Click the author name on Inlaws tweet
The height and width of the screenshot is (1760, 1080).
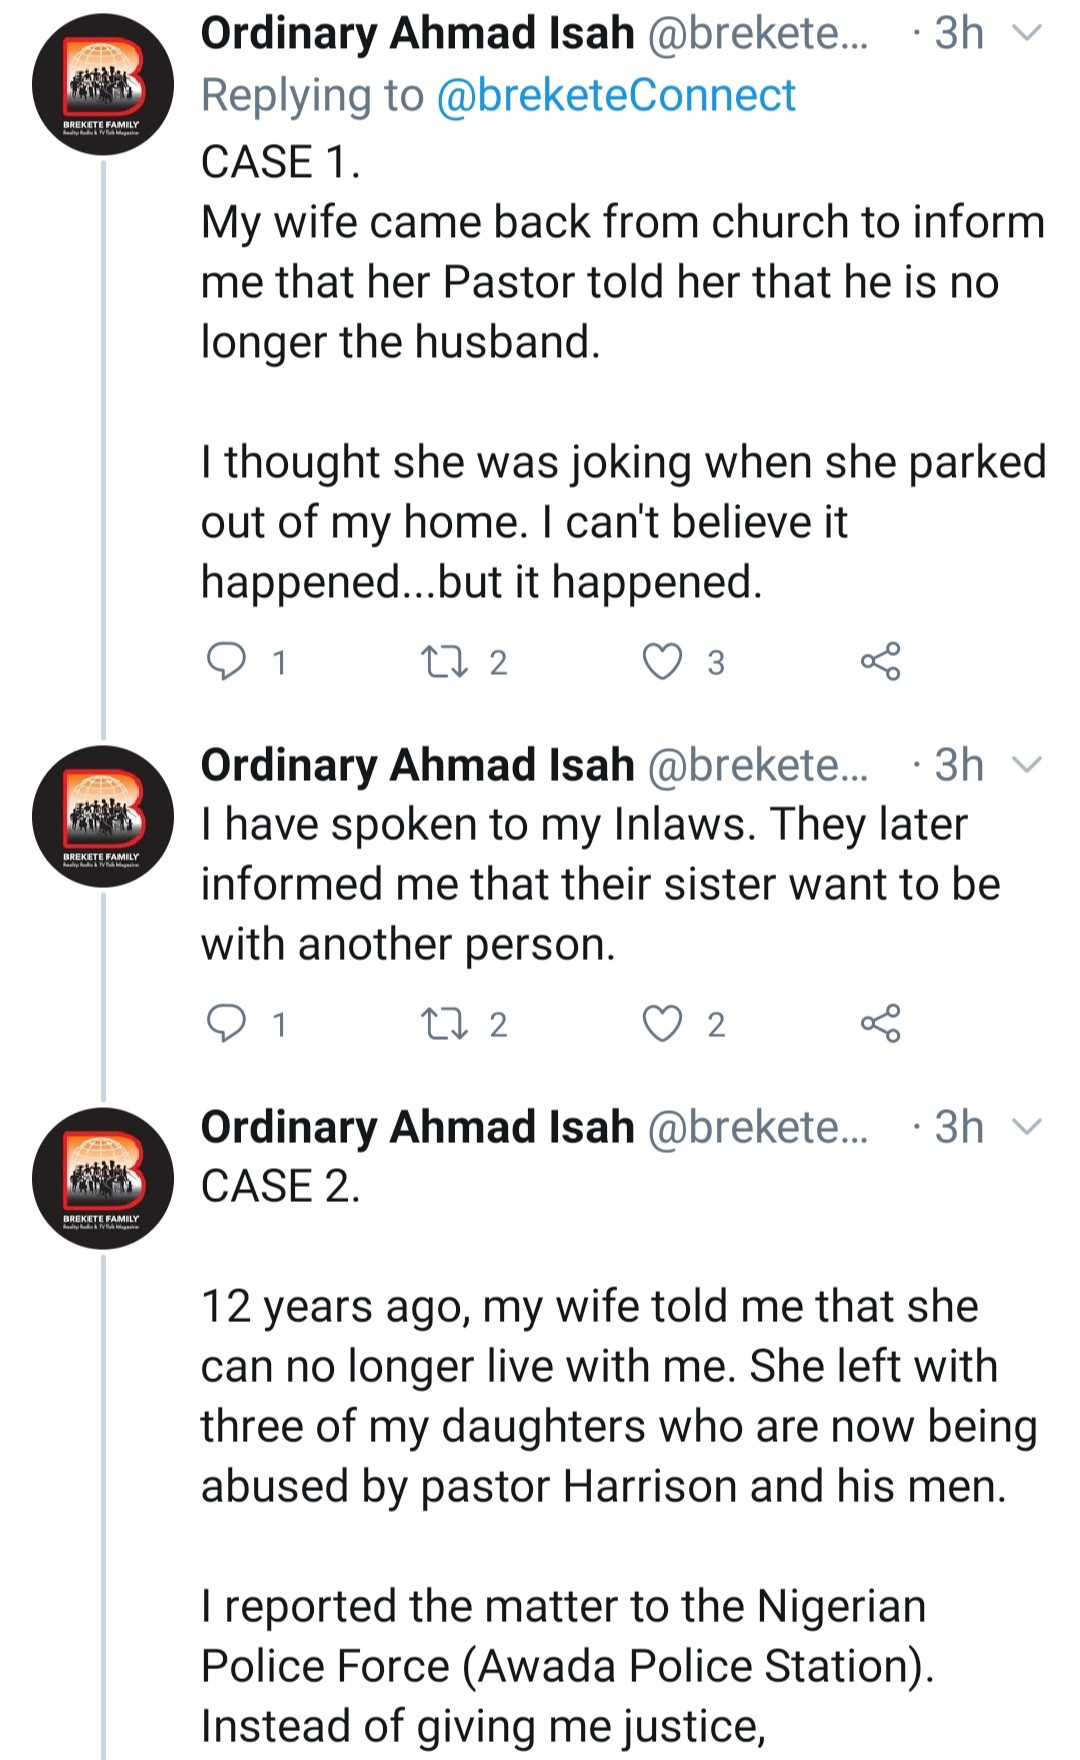417,765
